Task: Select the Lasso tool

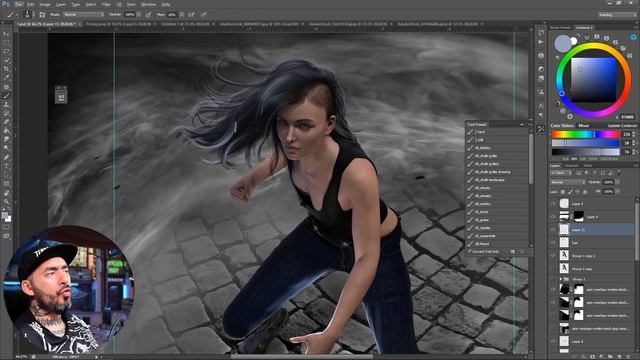Action: (6, 52)
